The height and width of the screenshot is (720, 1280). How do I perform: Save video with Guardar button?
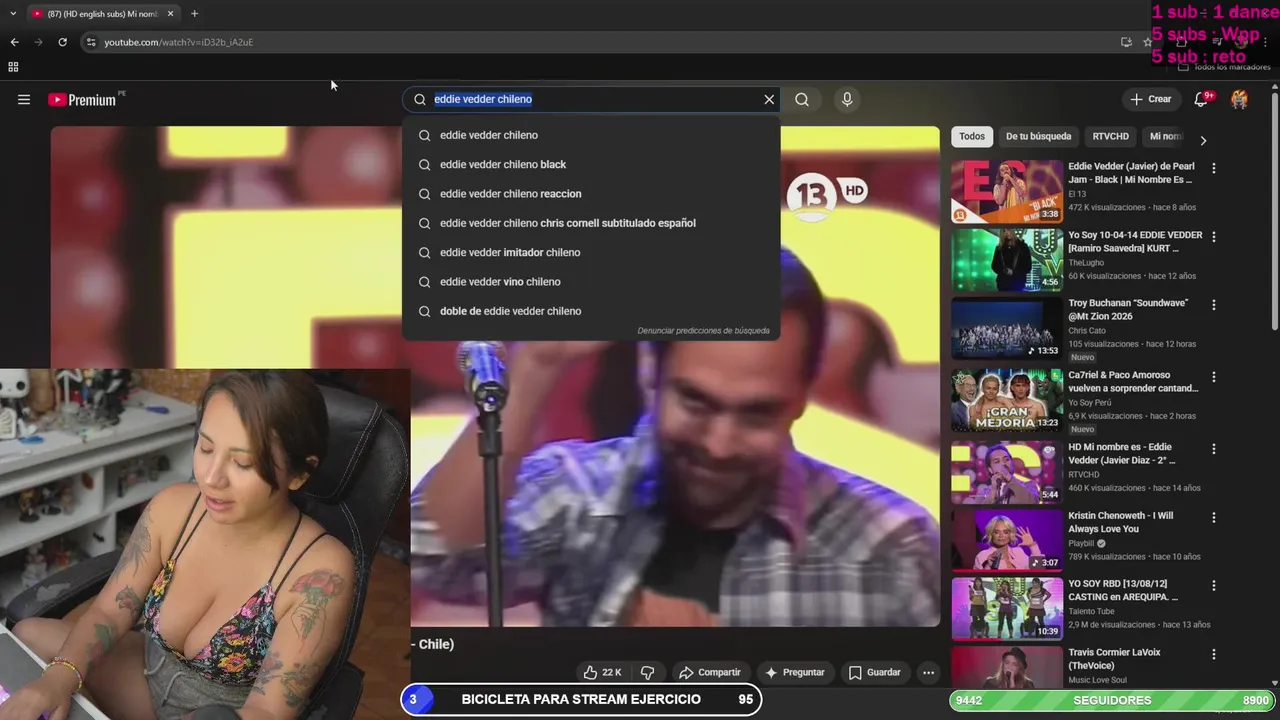874,672
